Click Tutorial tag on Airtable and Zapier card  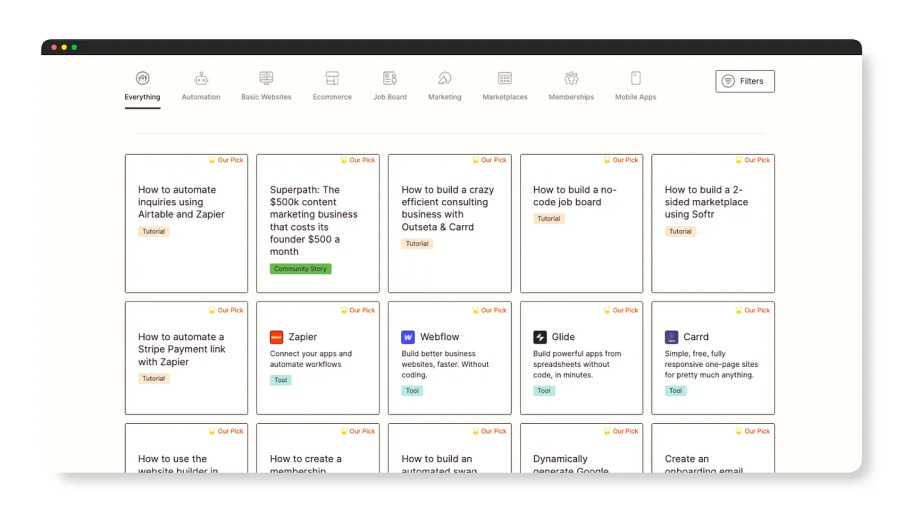point(153,231)
